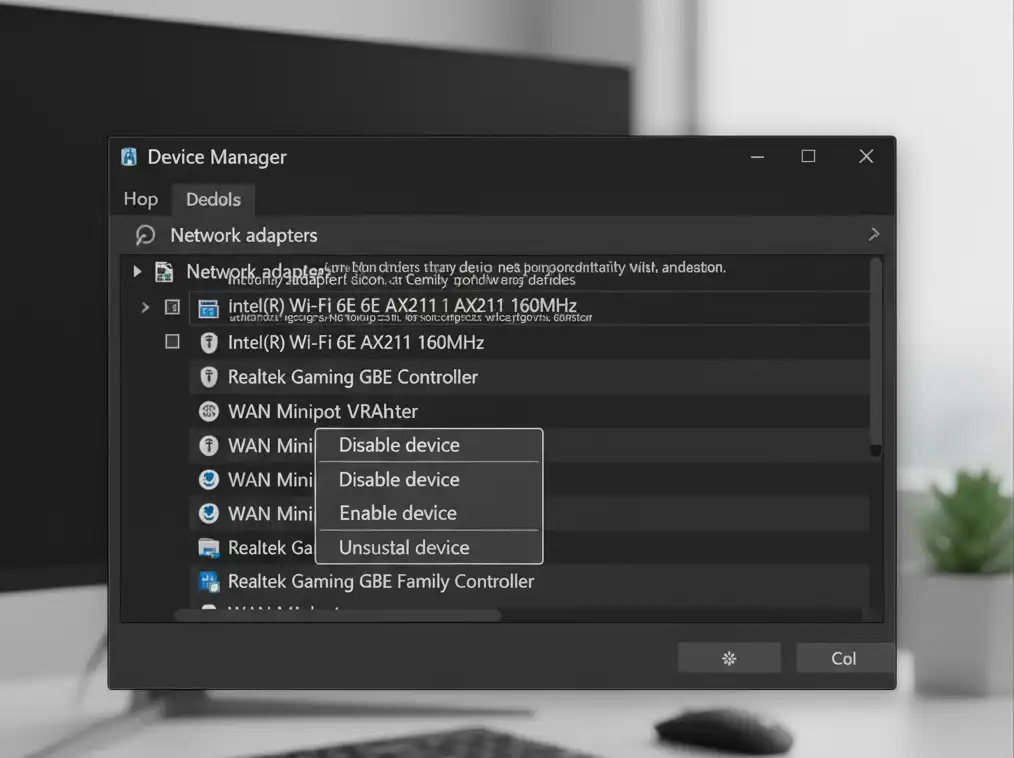Open the Hop menu
This screenshot has width=1014, height=758.
140,199
